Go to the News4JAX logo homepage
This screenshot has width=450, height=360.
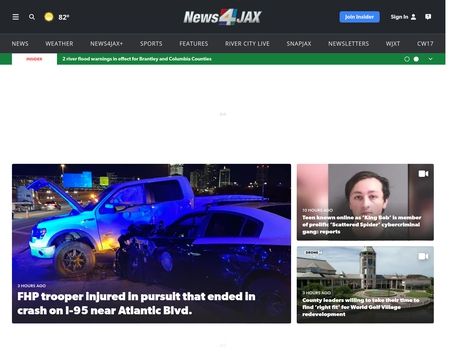tap(222, 17)
